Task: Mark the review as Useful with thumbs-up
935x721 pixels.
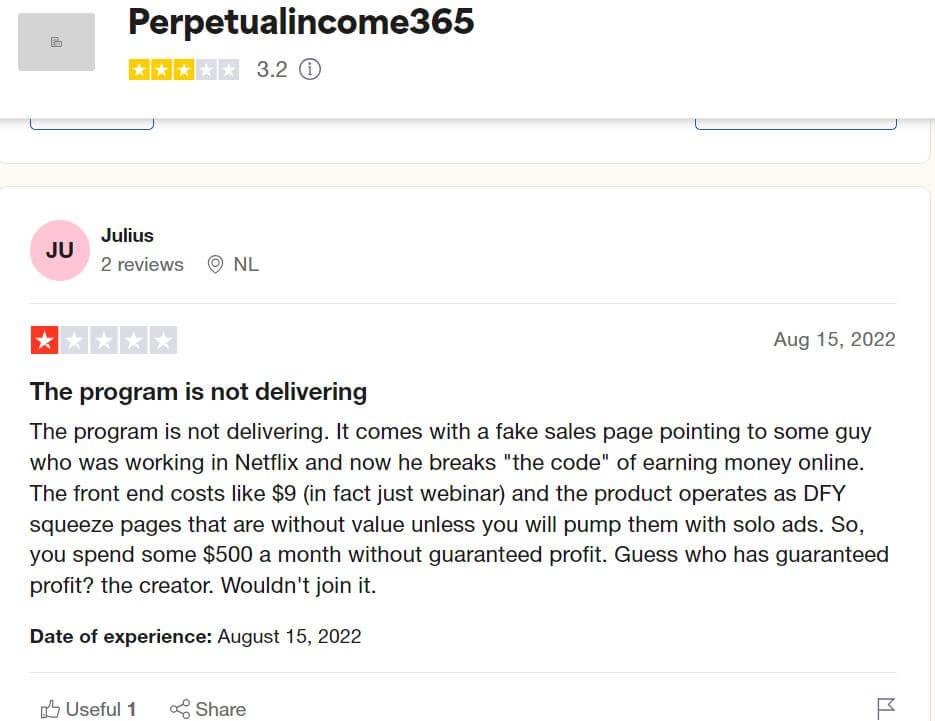Action: (x=50, y=709)
